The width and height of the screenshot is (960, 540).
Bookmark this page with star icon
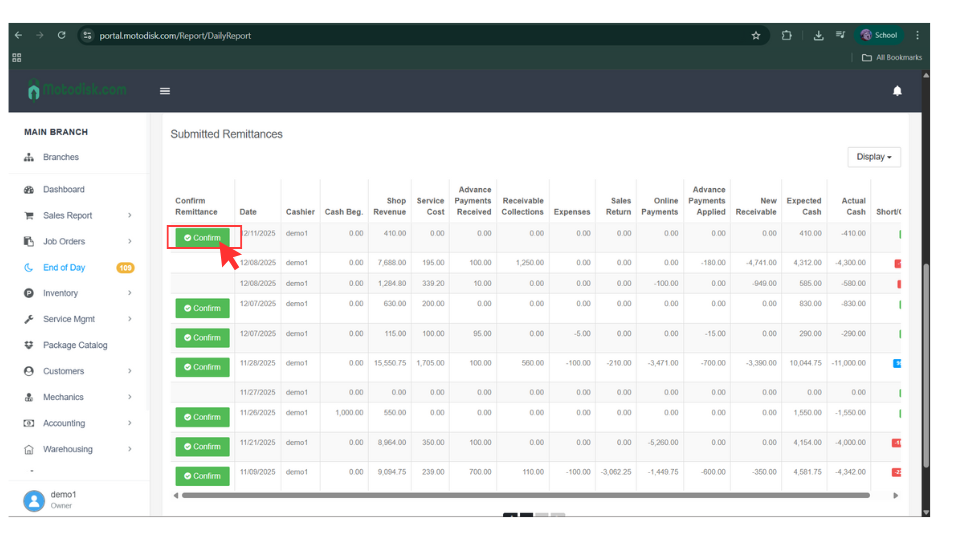coord(756,35)
